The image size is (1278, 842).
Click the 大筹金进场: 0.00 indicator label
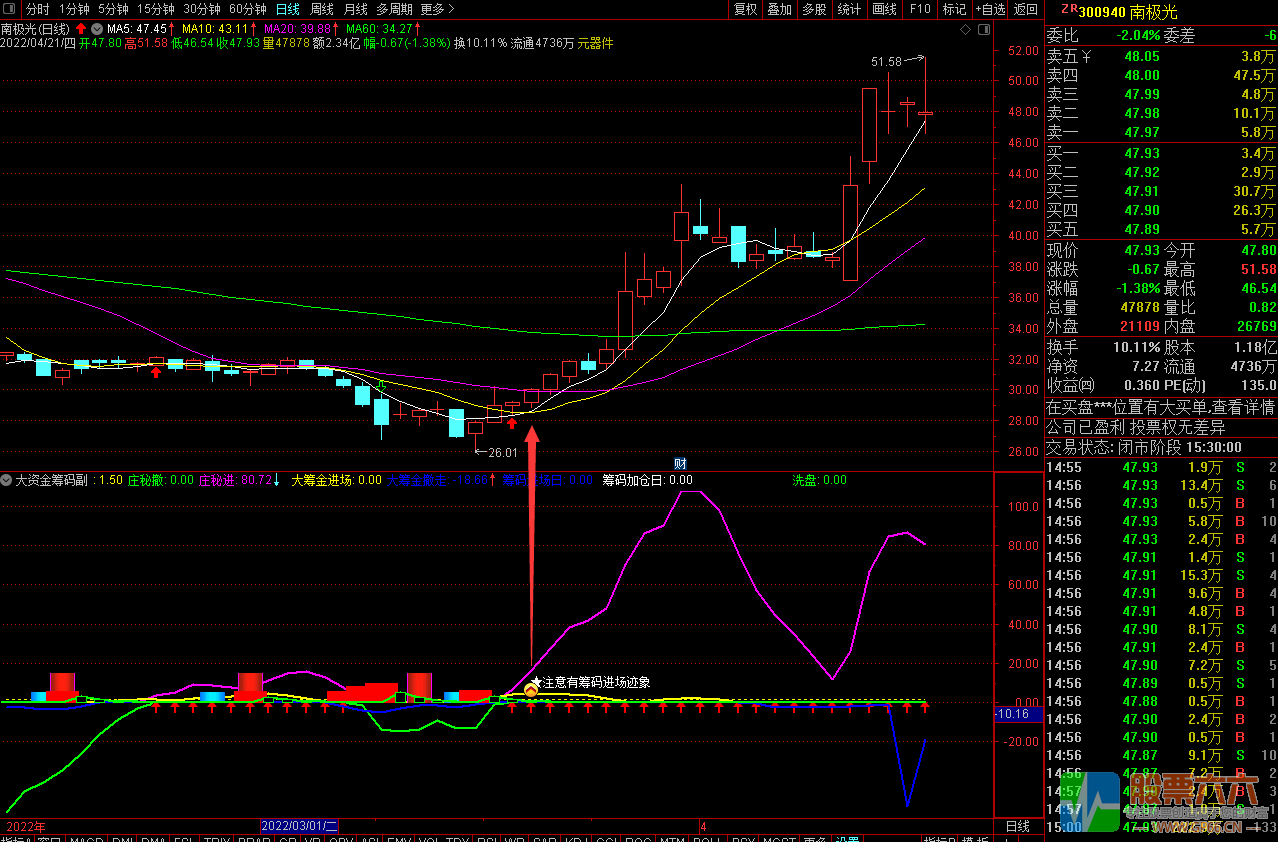[336, 480]
